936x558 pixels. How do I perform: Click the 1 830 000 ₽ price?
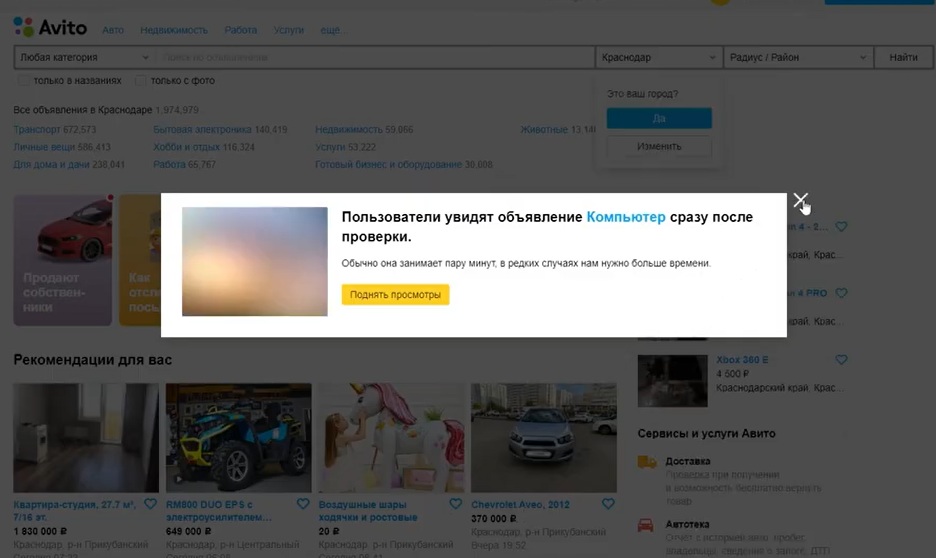click(x=40, y=531)
